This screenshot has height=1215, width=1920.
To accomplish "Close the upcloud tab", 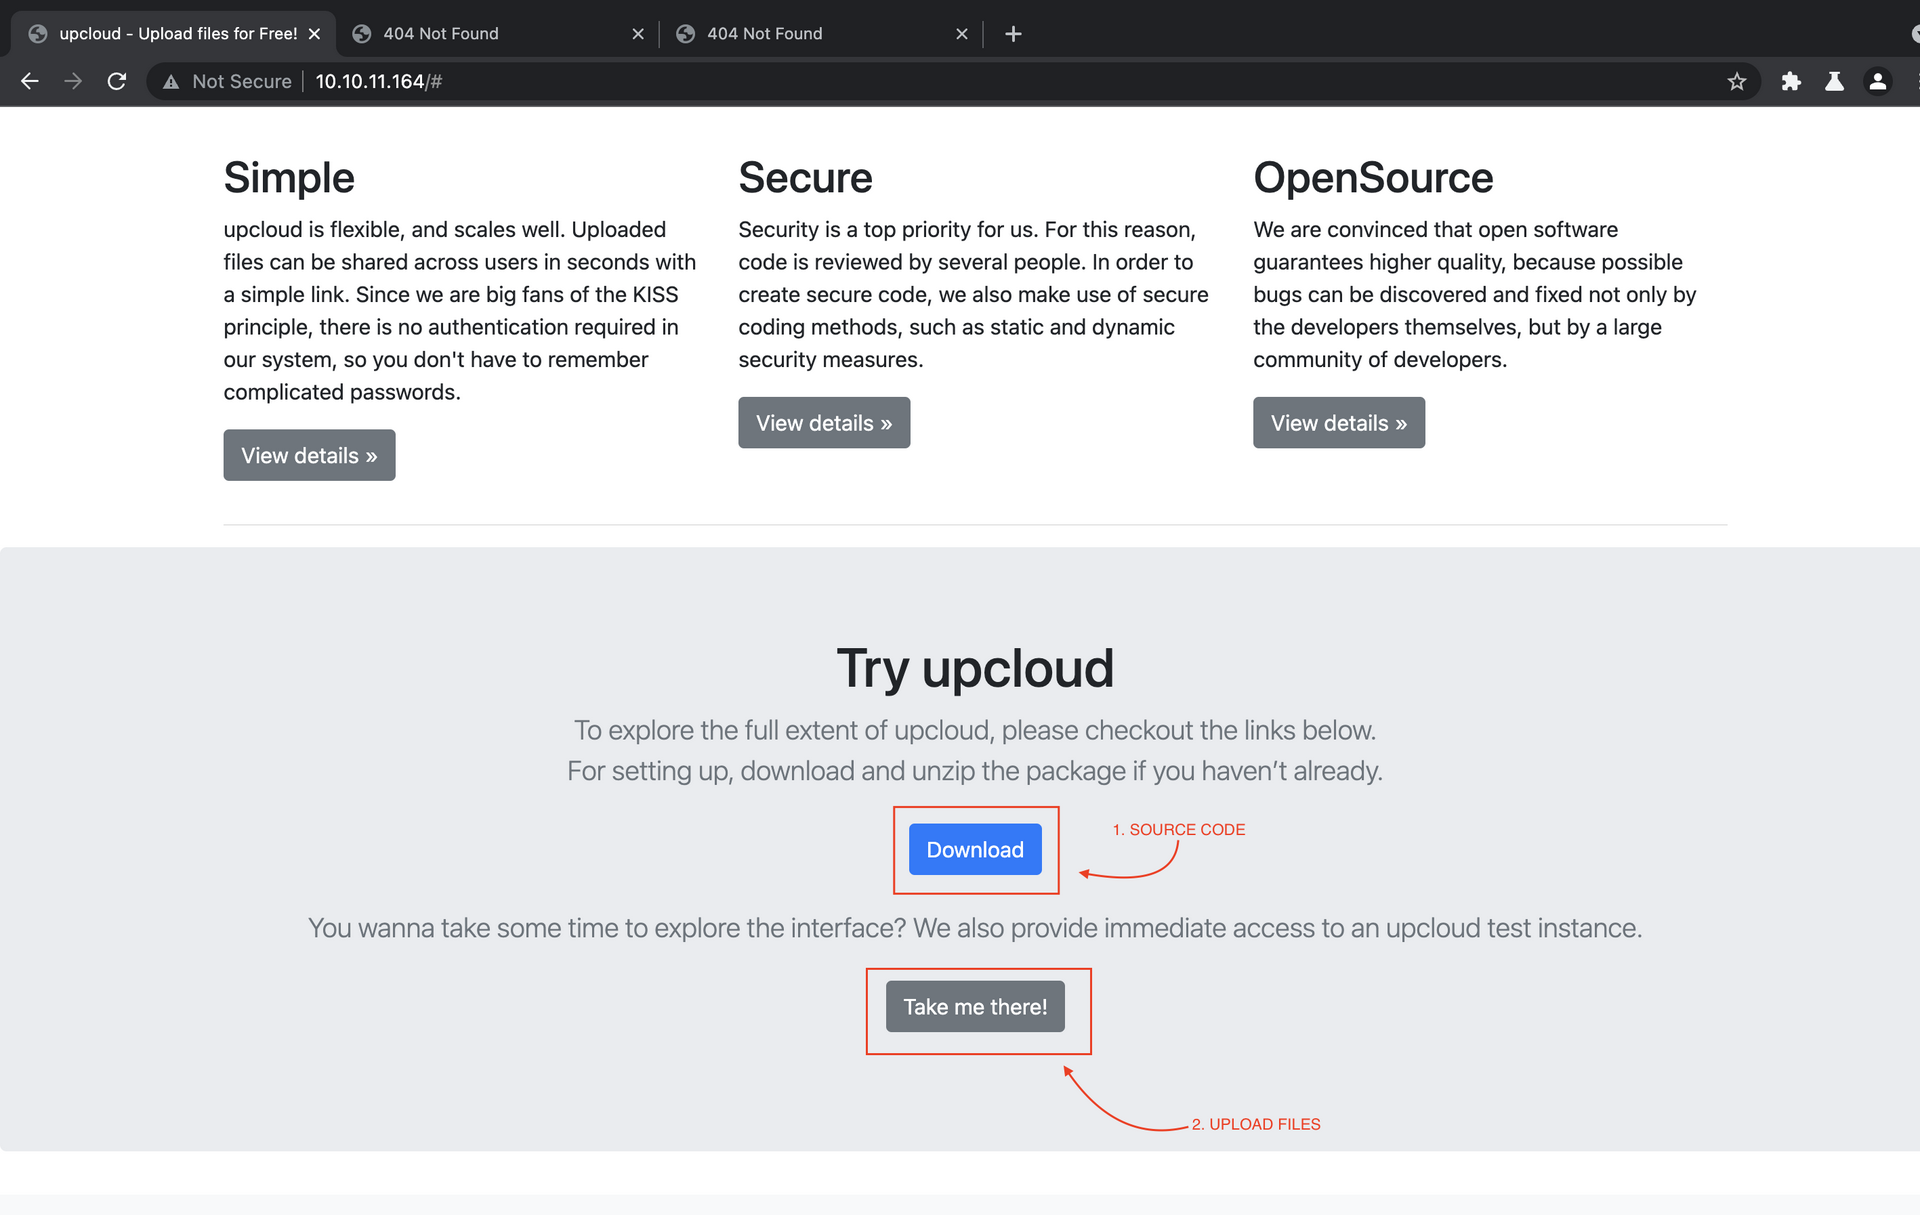I will (x=315, y=34).
